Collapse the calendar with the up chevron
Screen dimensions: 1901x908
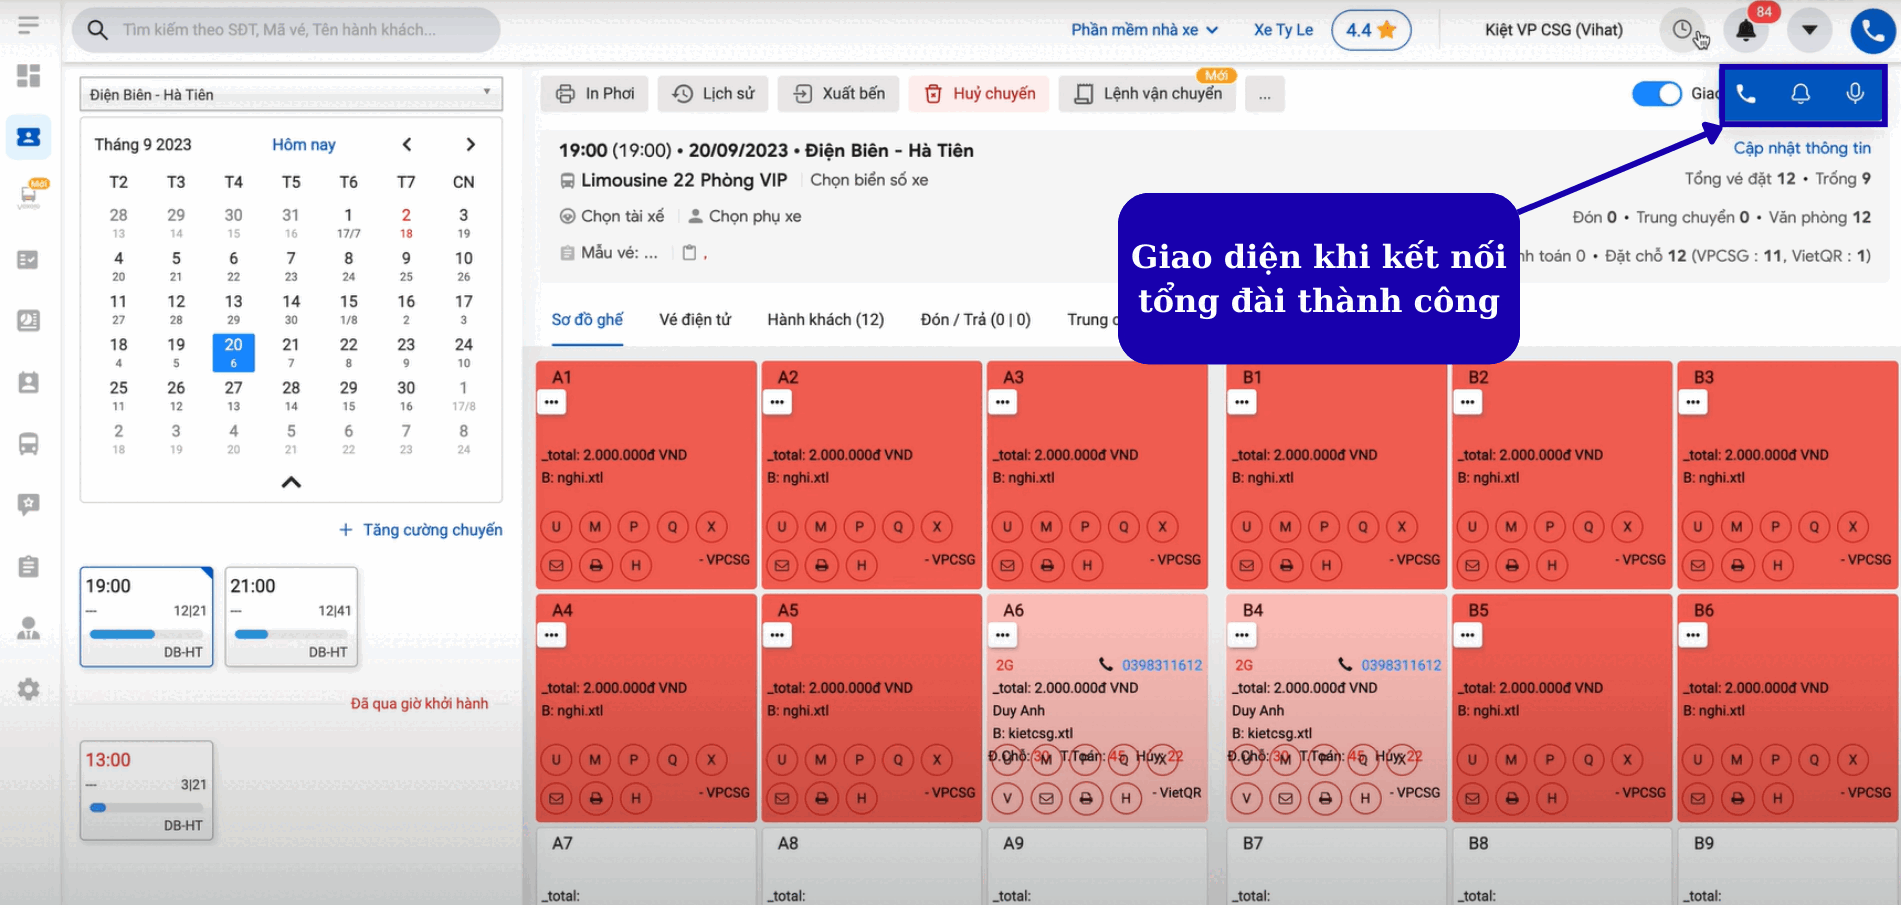point(291,482)
